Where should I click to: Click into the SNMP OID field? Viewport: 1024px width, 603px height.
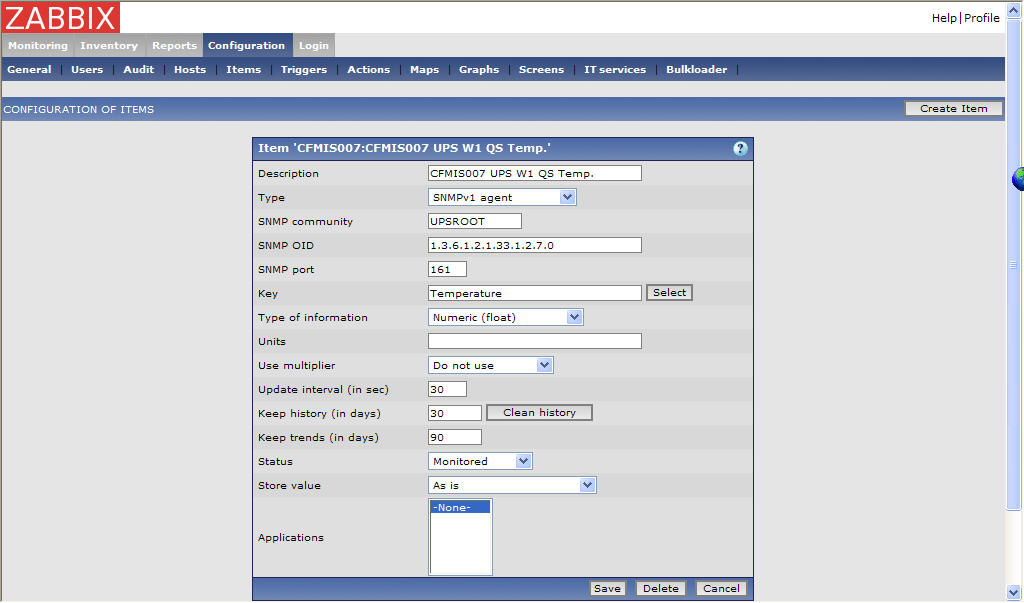tap(534, 245)
